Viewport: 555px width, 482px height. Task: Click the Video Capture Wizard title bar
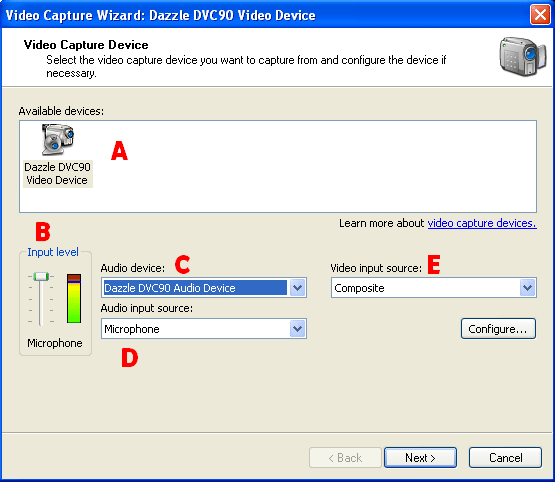tap(265, 15)
